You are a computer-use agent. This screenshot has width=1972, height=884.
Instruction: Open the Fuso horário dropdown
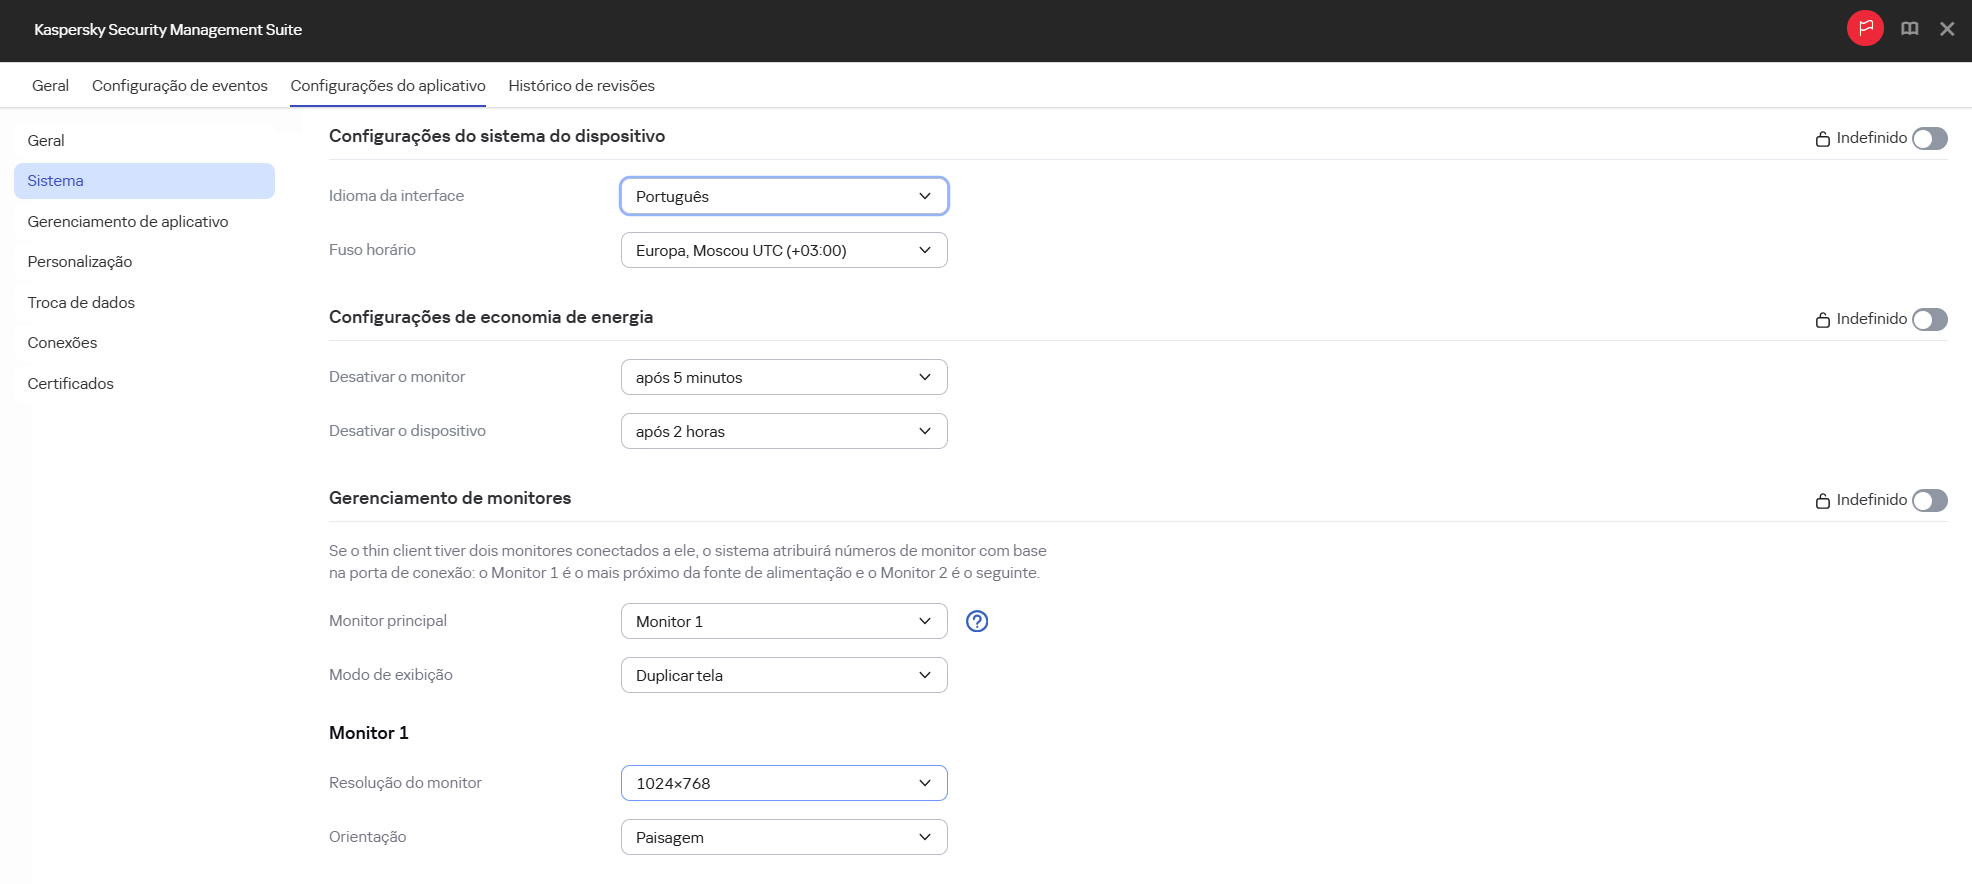784,250
